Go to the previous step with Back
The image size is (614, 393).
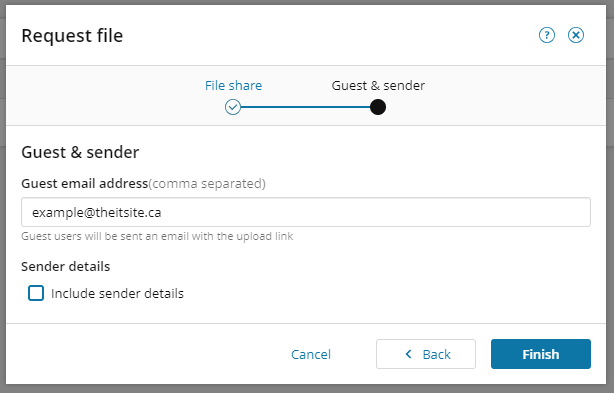pyautogui.click(x=426, y=354)
